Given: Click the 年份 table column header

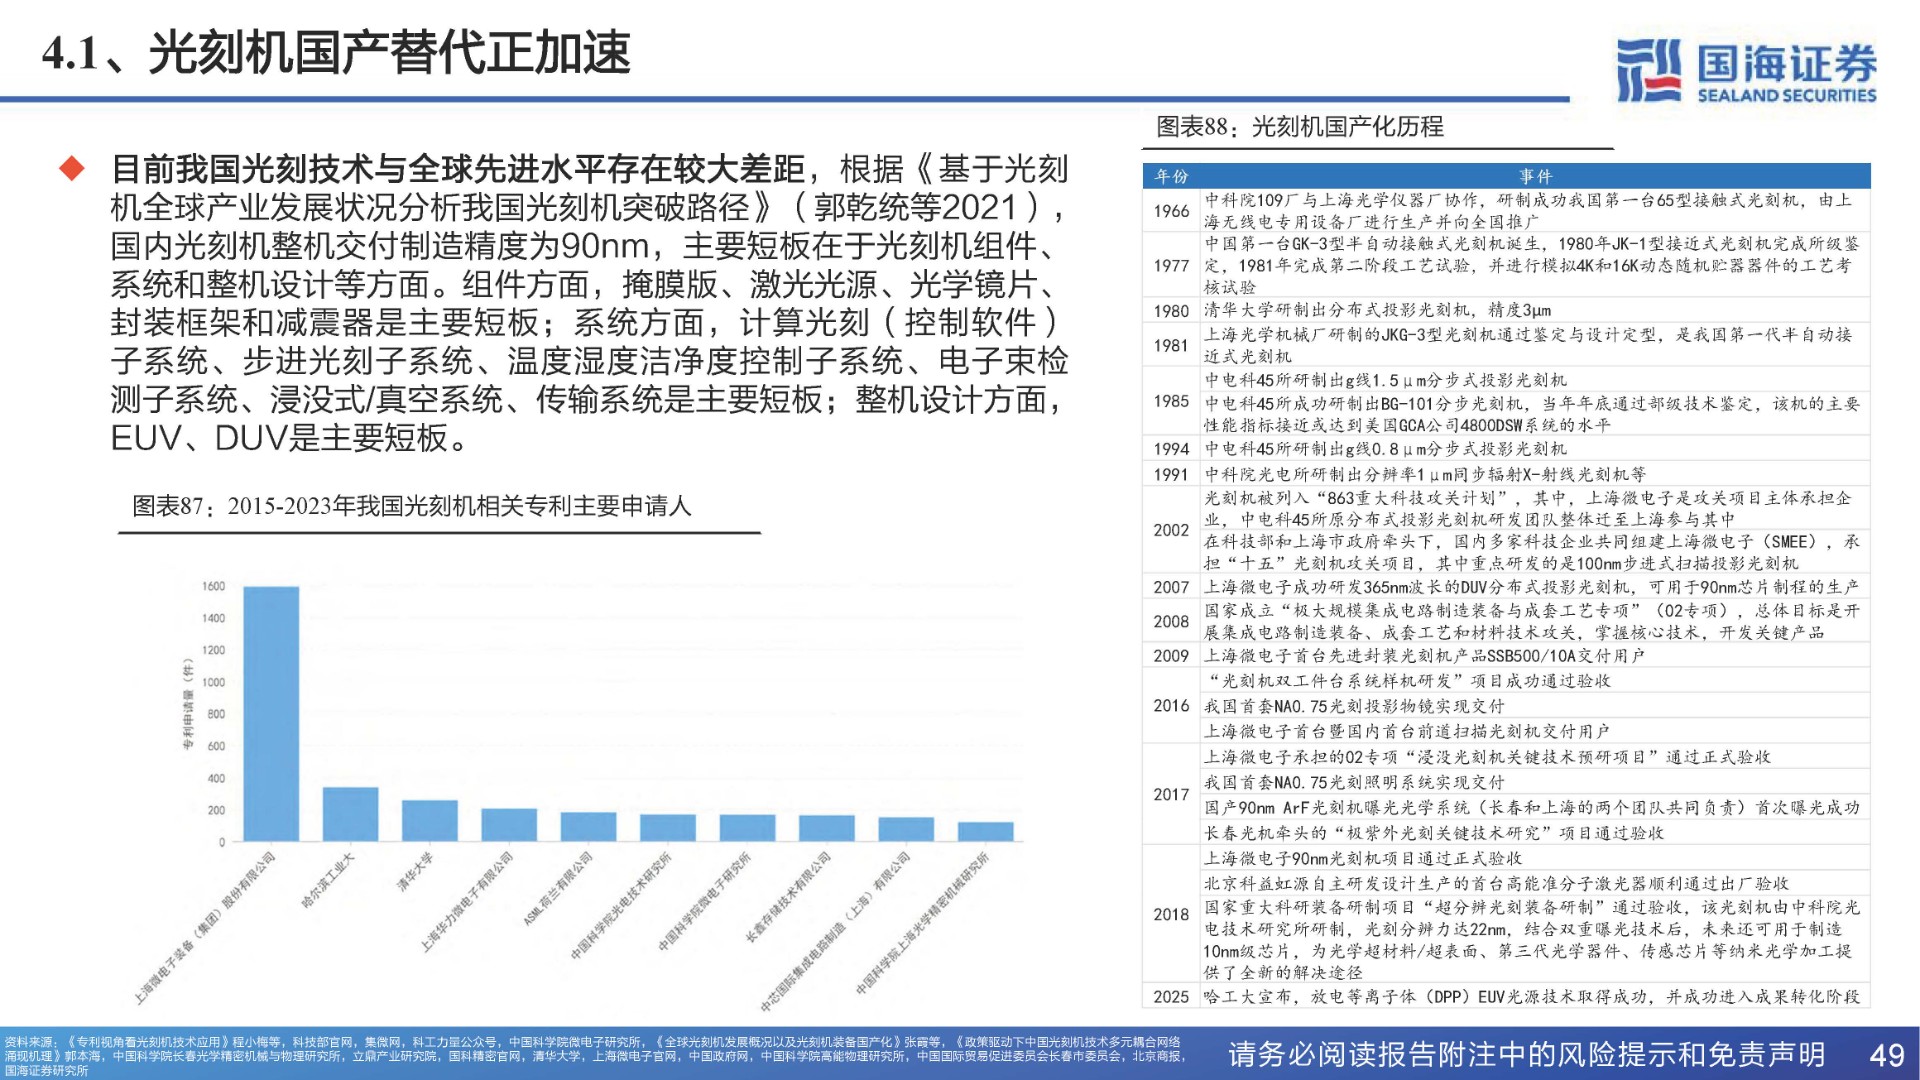Looking at the screenshot, I should click(x=1171, y=176).
